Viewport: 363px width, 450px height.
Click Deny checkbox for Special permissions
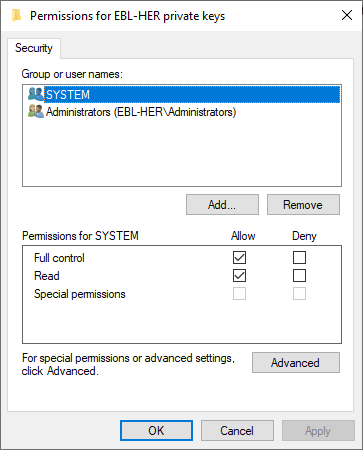[x=299, y=294]
